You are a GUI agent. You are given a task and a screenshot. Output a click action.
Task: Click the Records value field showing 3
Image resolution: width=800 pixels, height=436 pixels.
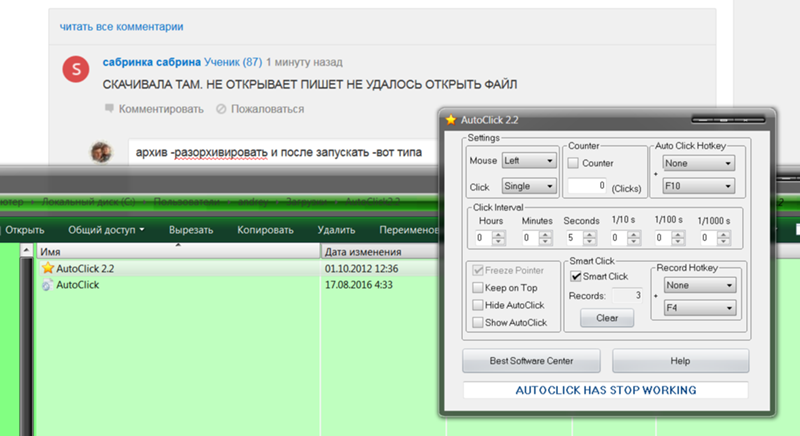pos(627,295)
